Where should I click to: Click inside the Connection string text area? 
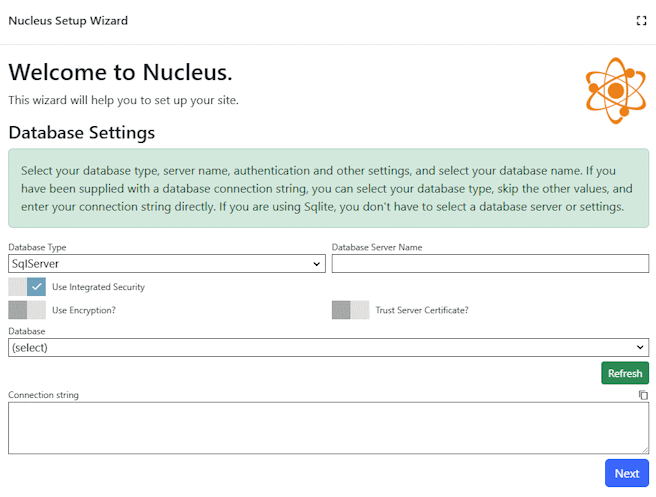[328, 428]
